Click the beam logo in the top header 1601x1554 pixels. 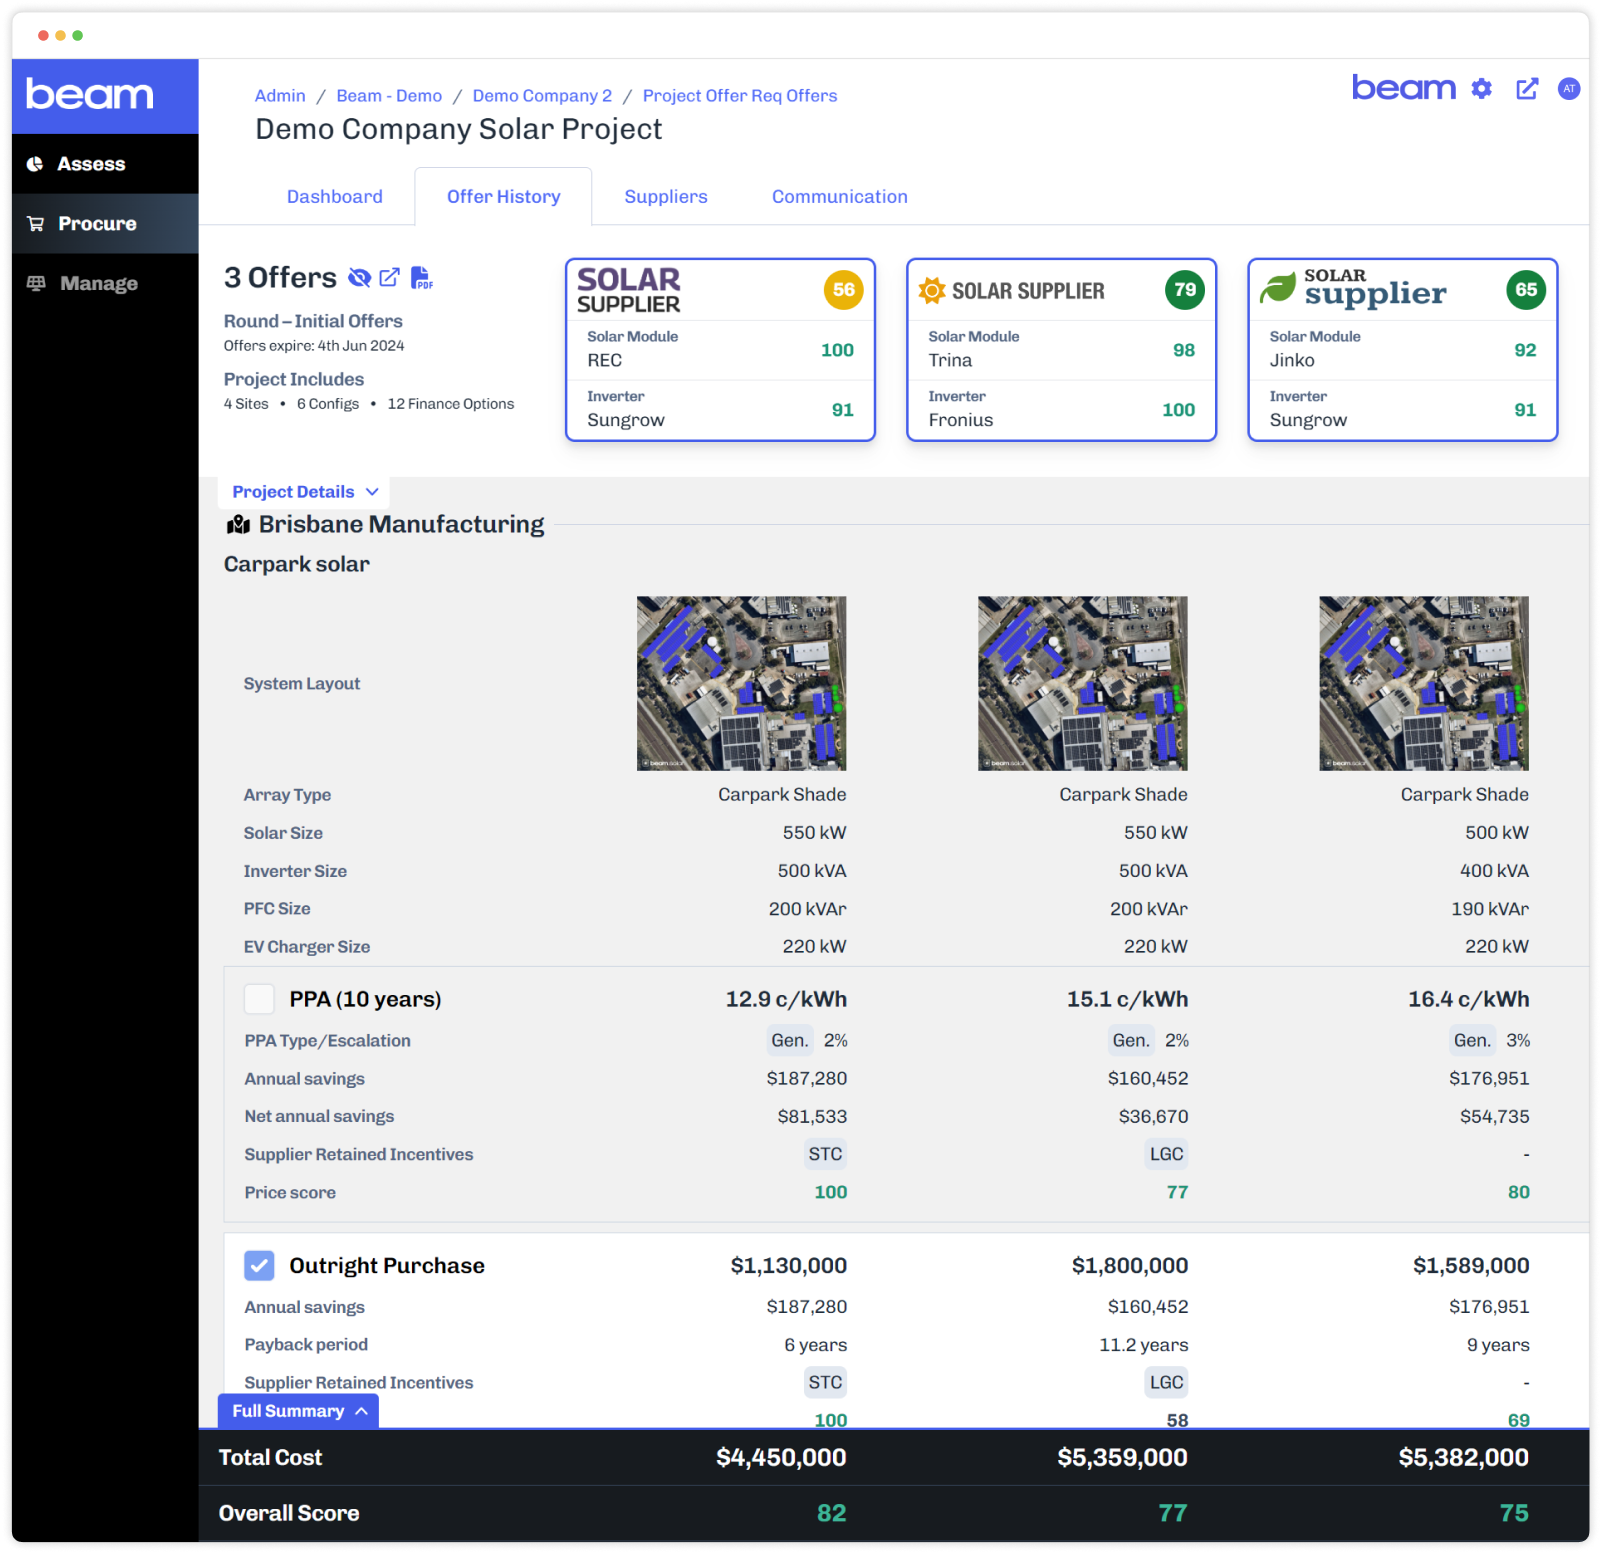click(1404, 88)
